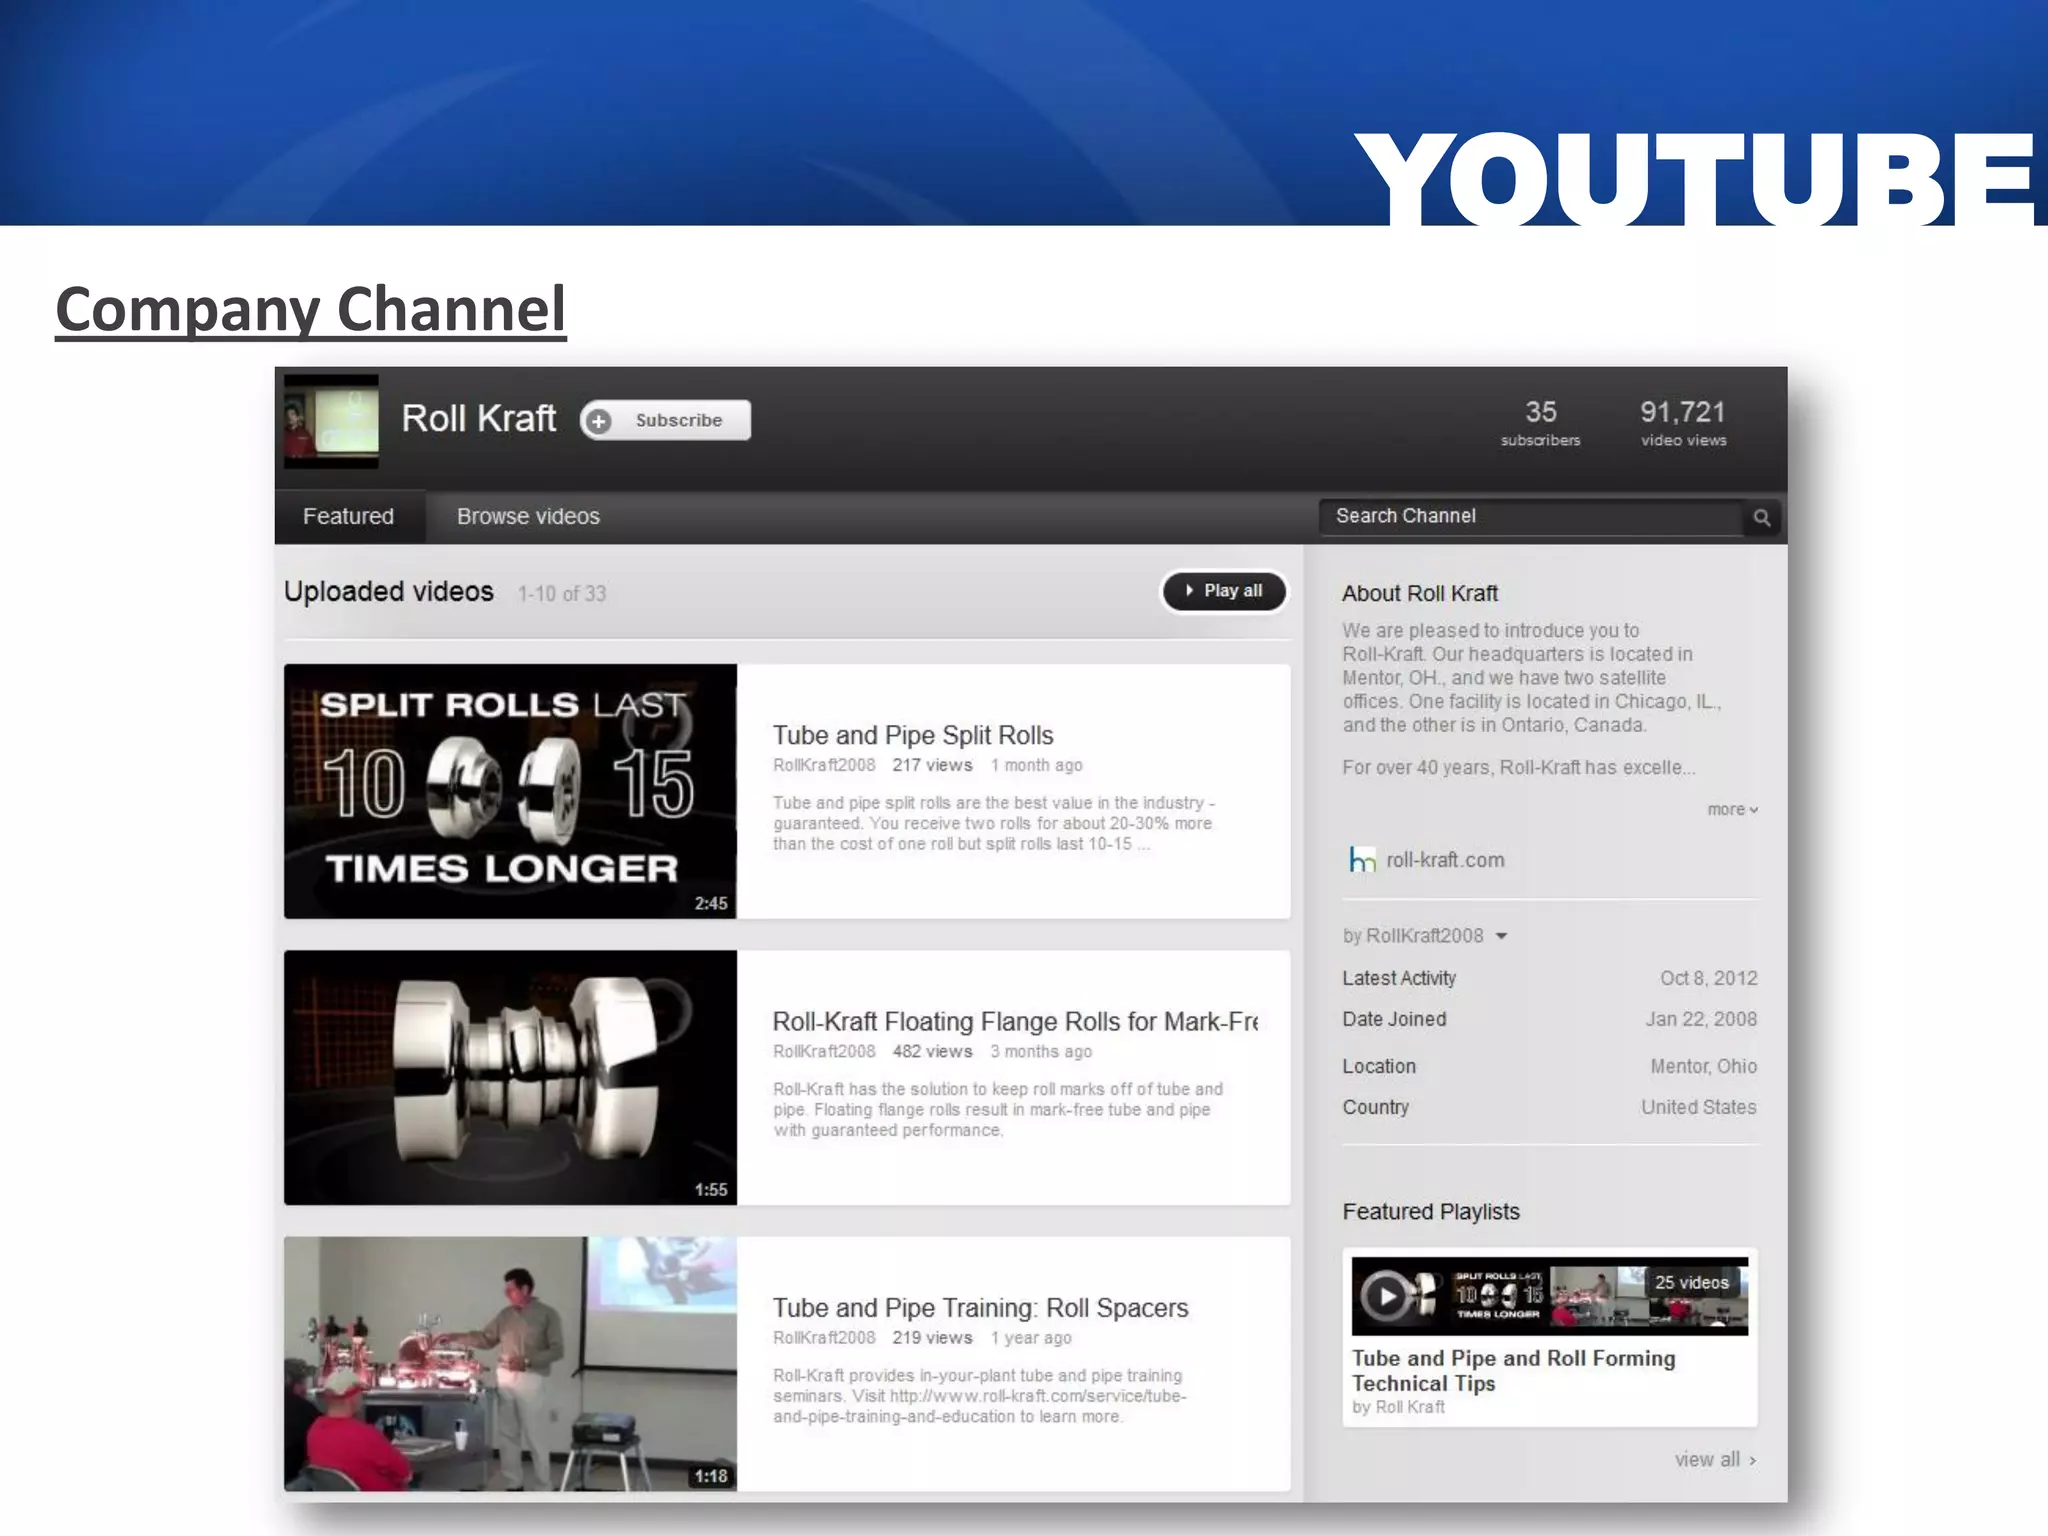Open the by RollKraft2008 dropdown arrow

[x=1501, y=936]
